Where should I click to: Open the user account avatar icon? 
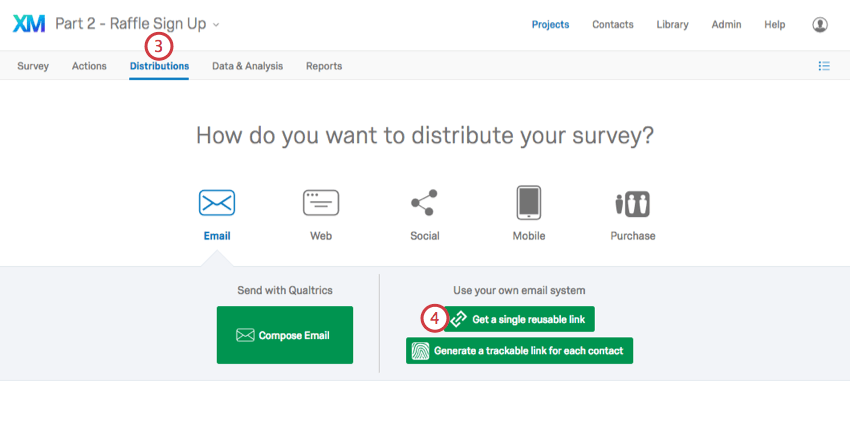pos(820,24)
